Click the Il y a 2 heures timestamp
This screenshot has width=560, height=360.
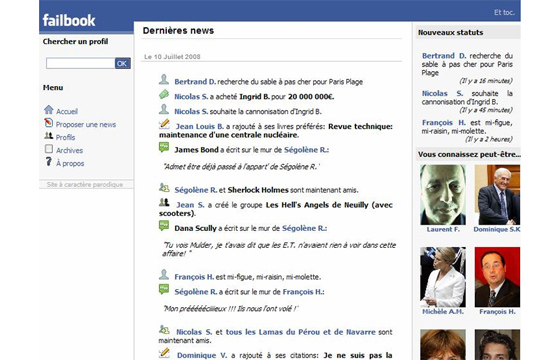point(489,139)
